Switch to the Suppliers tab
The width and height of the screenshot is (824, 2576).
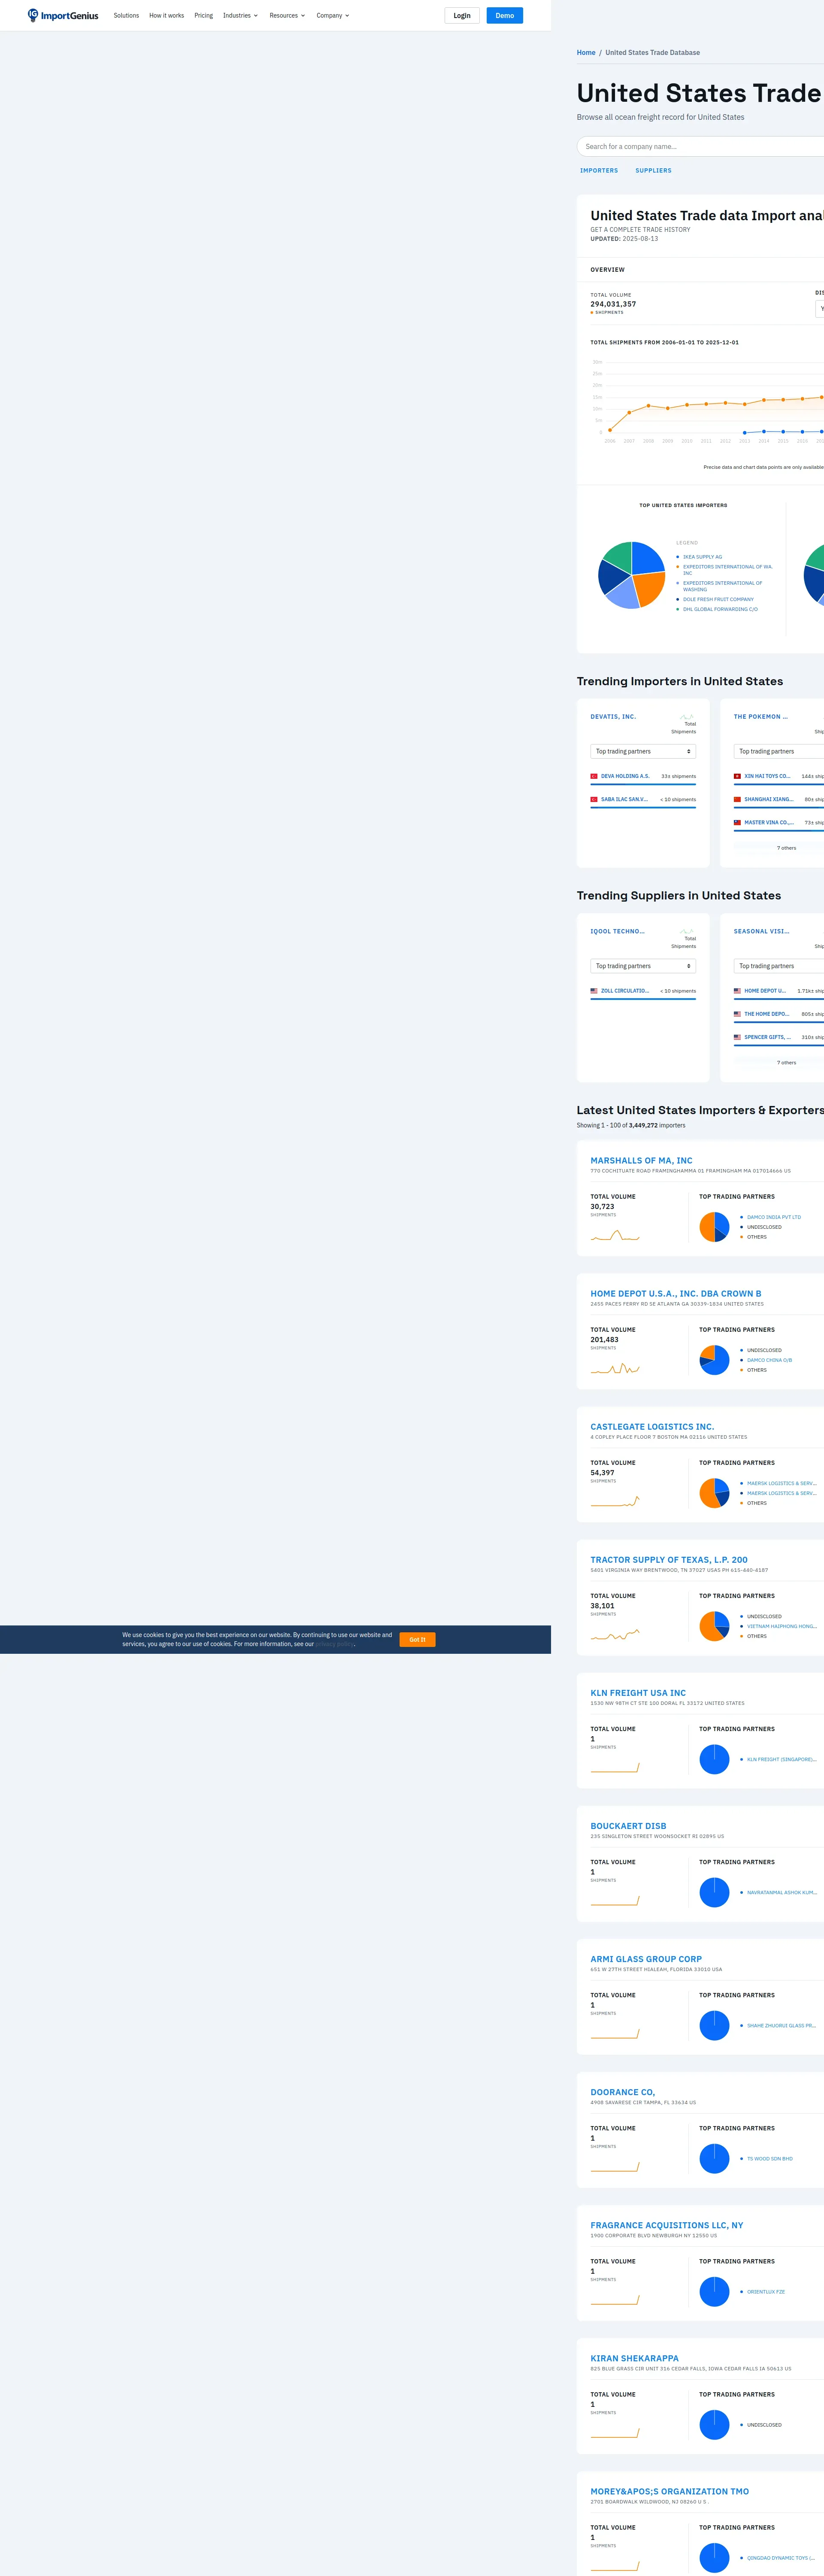click(653, 170)
